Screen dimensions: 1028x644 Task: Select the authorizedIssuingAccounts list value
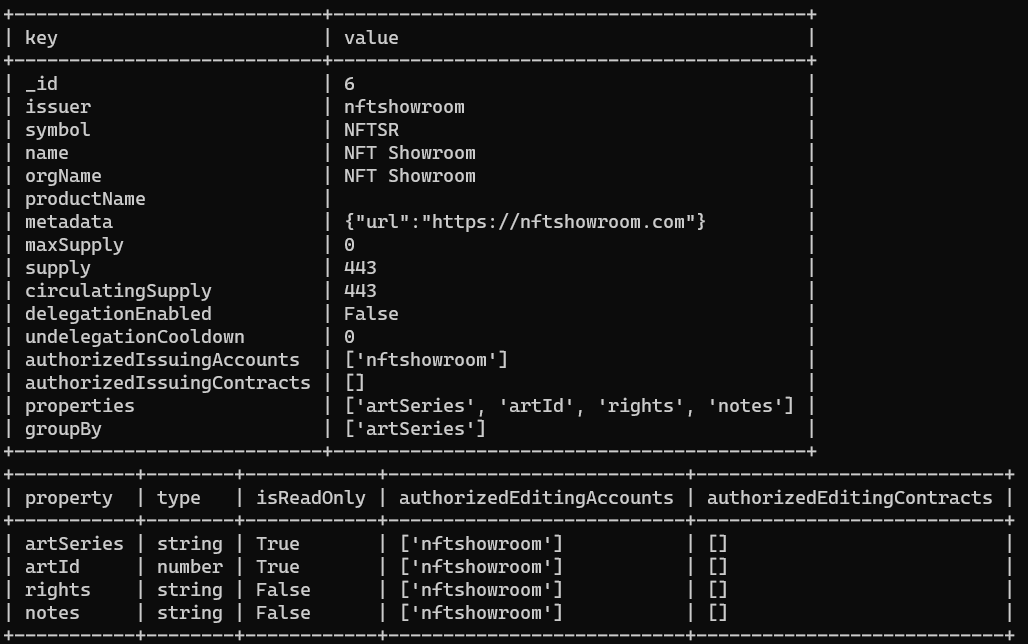[426, 360]
